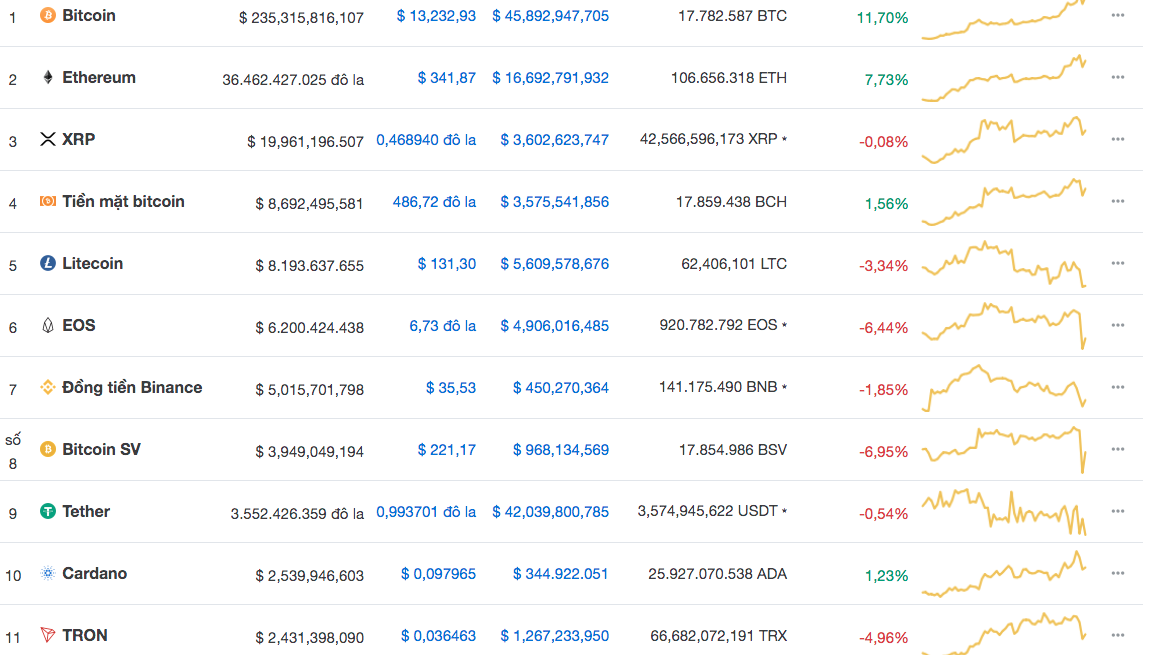Click Bitcoin price $ 13,232,93
The height and width of the screenshot is (655, 1151).
point(436,15)
